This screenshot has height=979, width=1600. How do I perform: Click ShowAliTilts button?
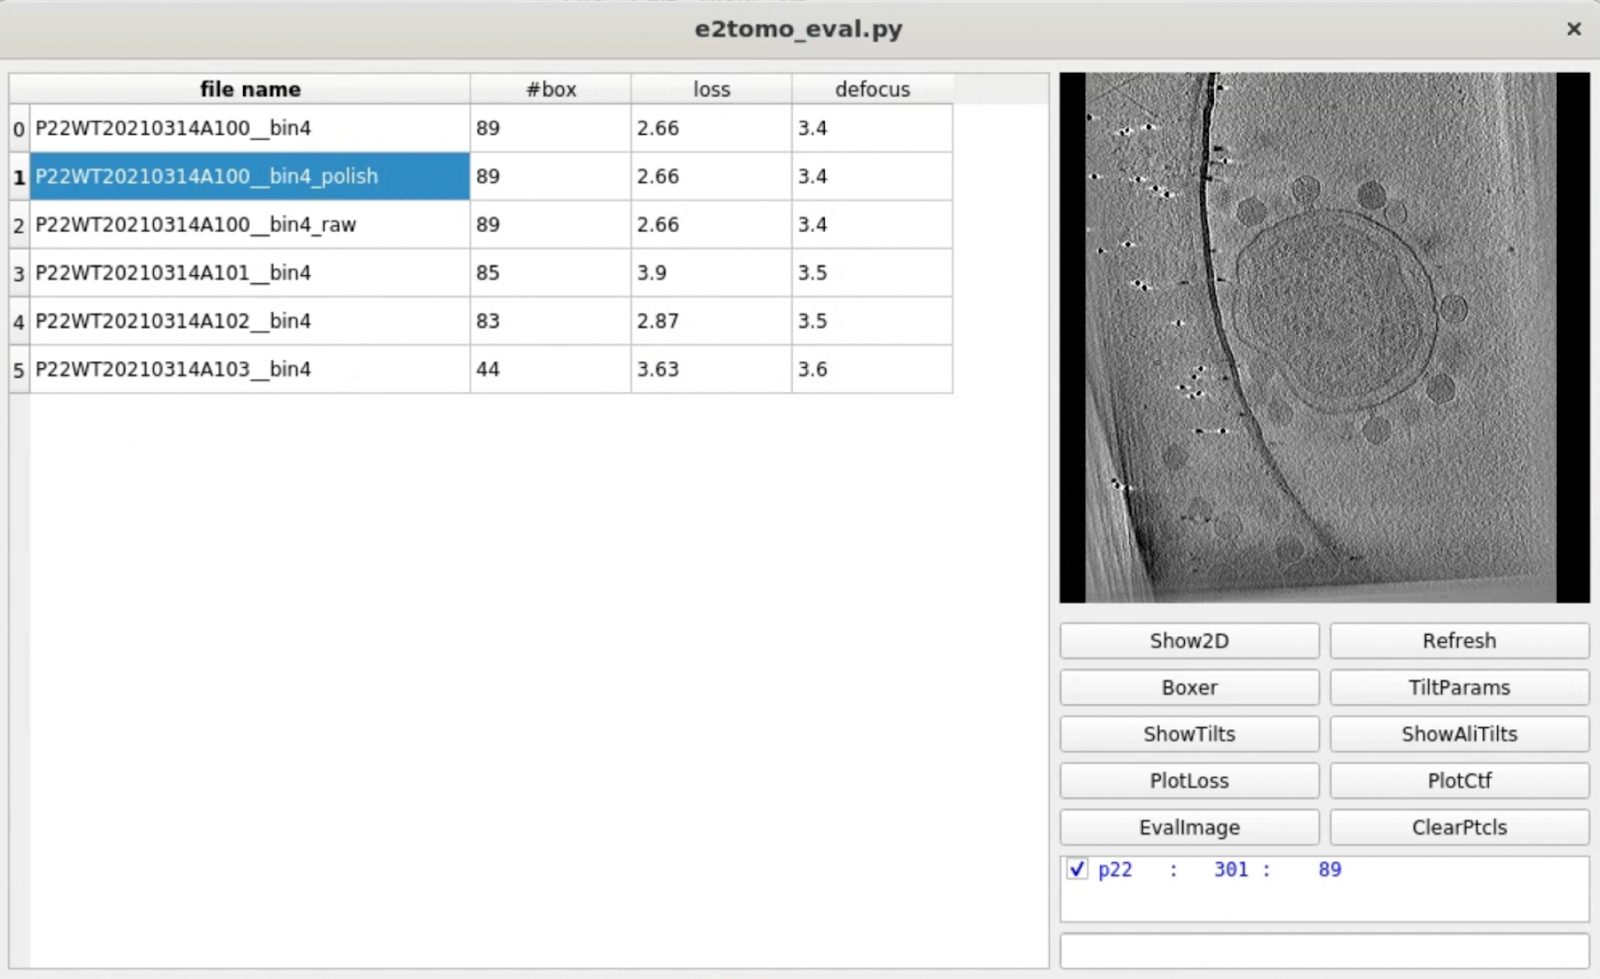point(1459,734)
